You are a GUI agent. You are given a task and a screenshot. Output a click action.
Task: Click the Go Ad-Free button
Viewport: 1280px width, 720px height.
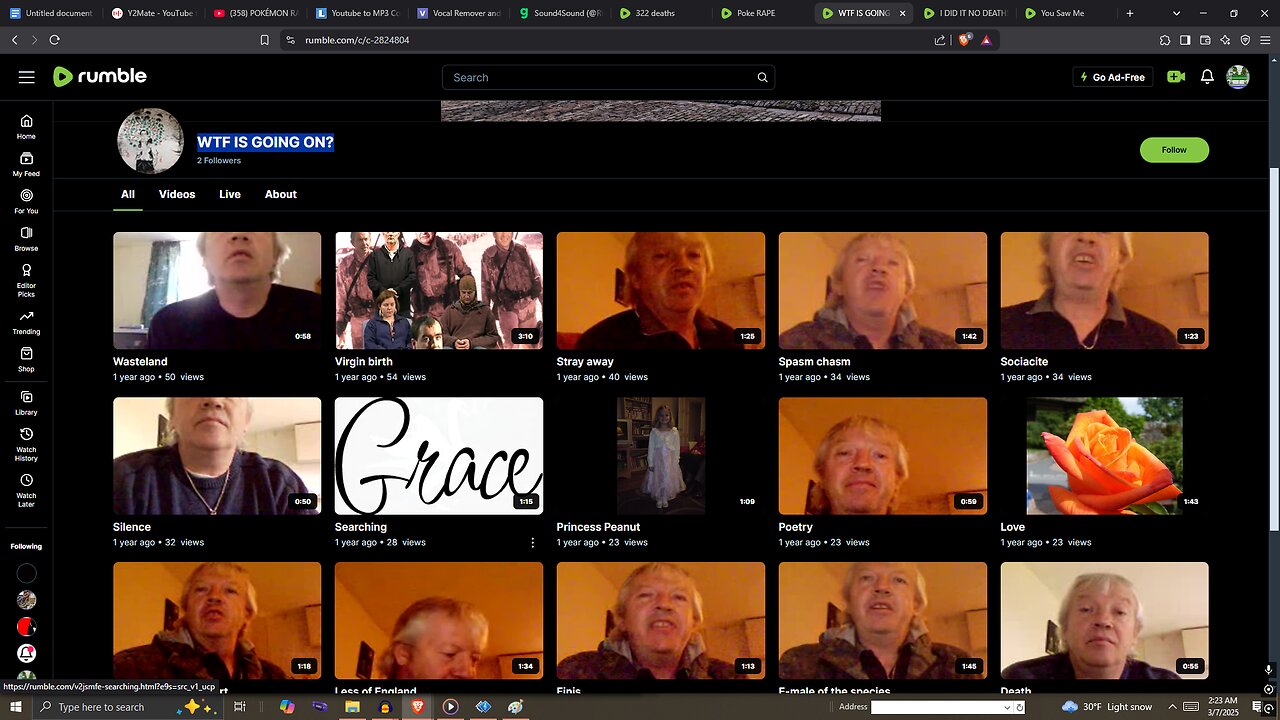click(x=1112, y=77)
